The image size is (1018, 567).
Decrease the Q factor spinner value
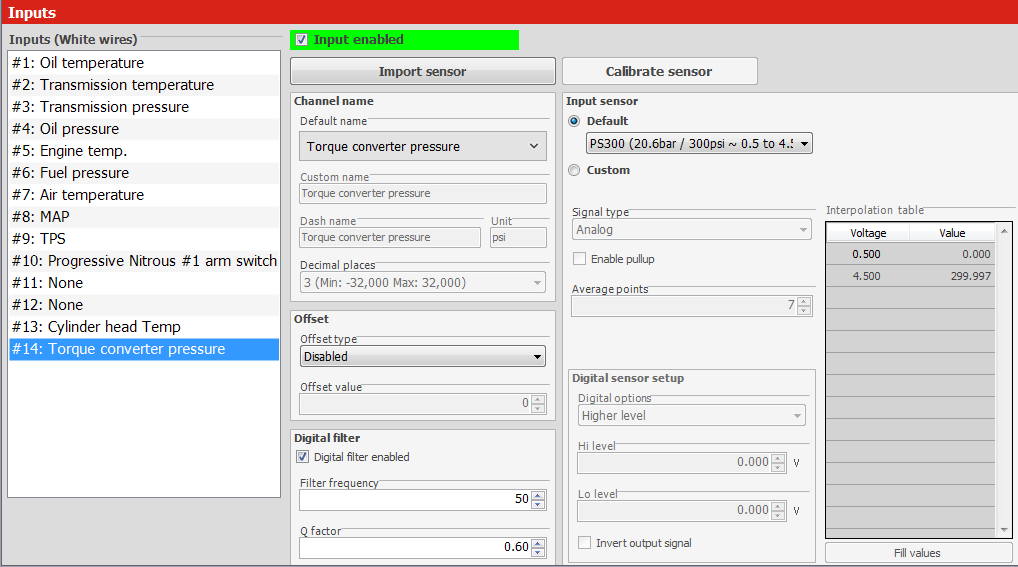[539, 552]
